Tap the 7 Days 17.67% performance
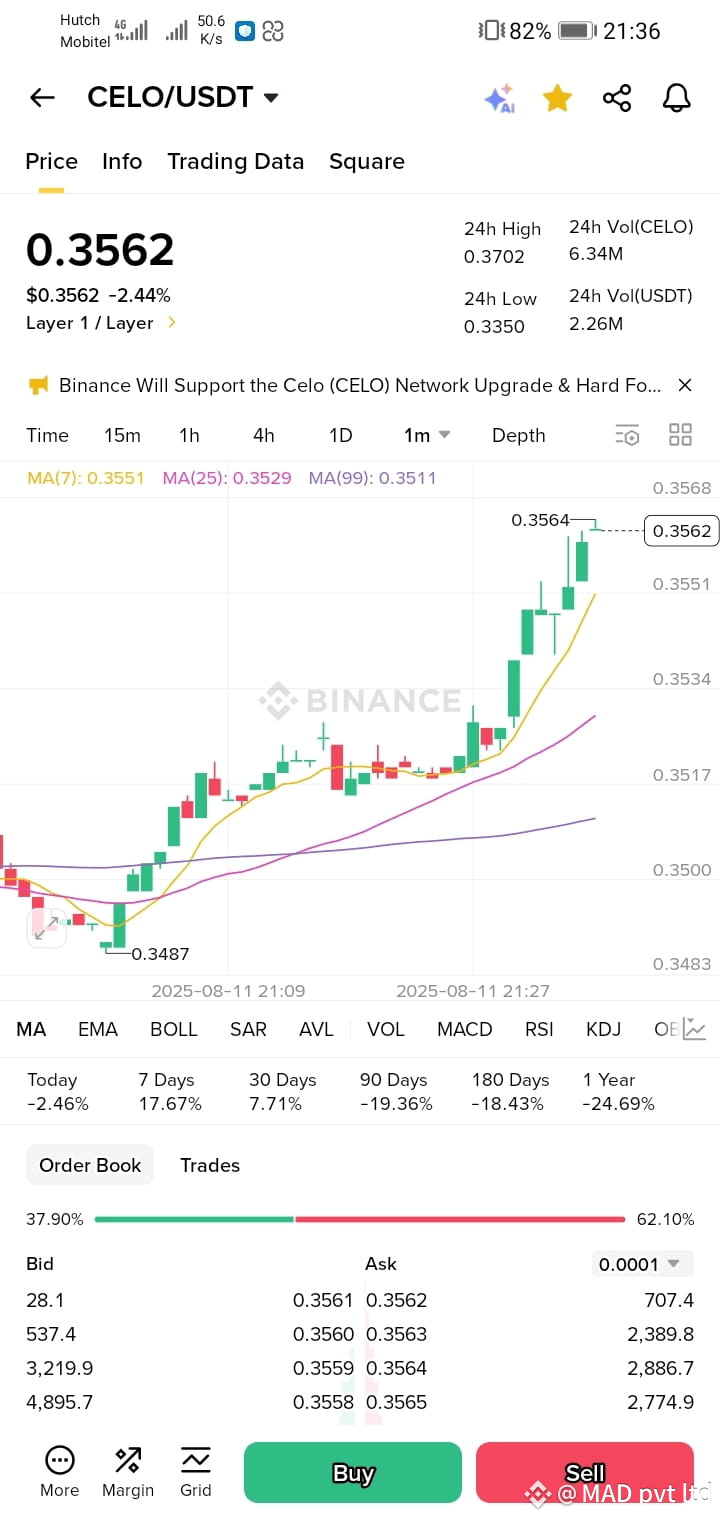The width and height of the screenshot is (720, 1520). click(169, 1091)
